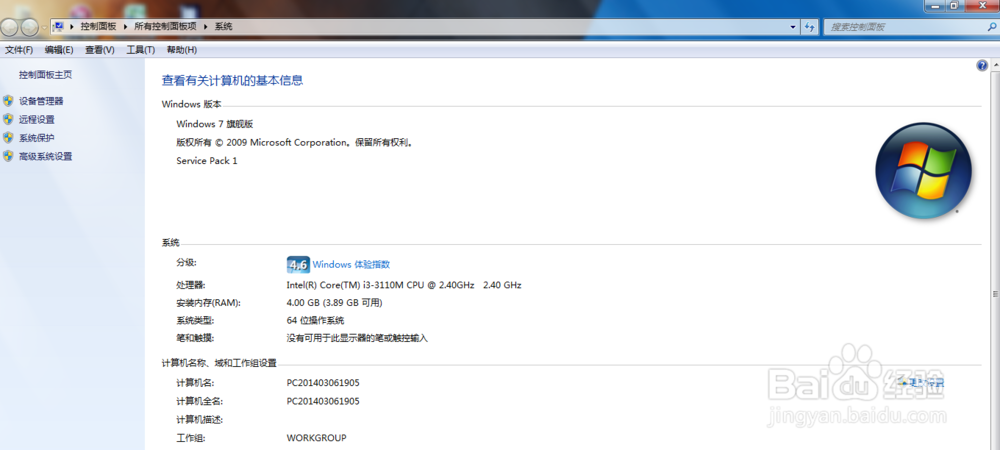Screen dimensions: 1000x450
Task: Open help with the blue question mark icon
Action: coord(982,66)
